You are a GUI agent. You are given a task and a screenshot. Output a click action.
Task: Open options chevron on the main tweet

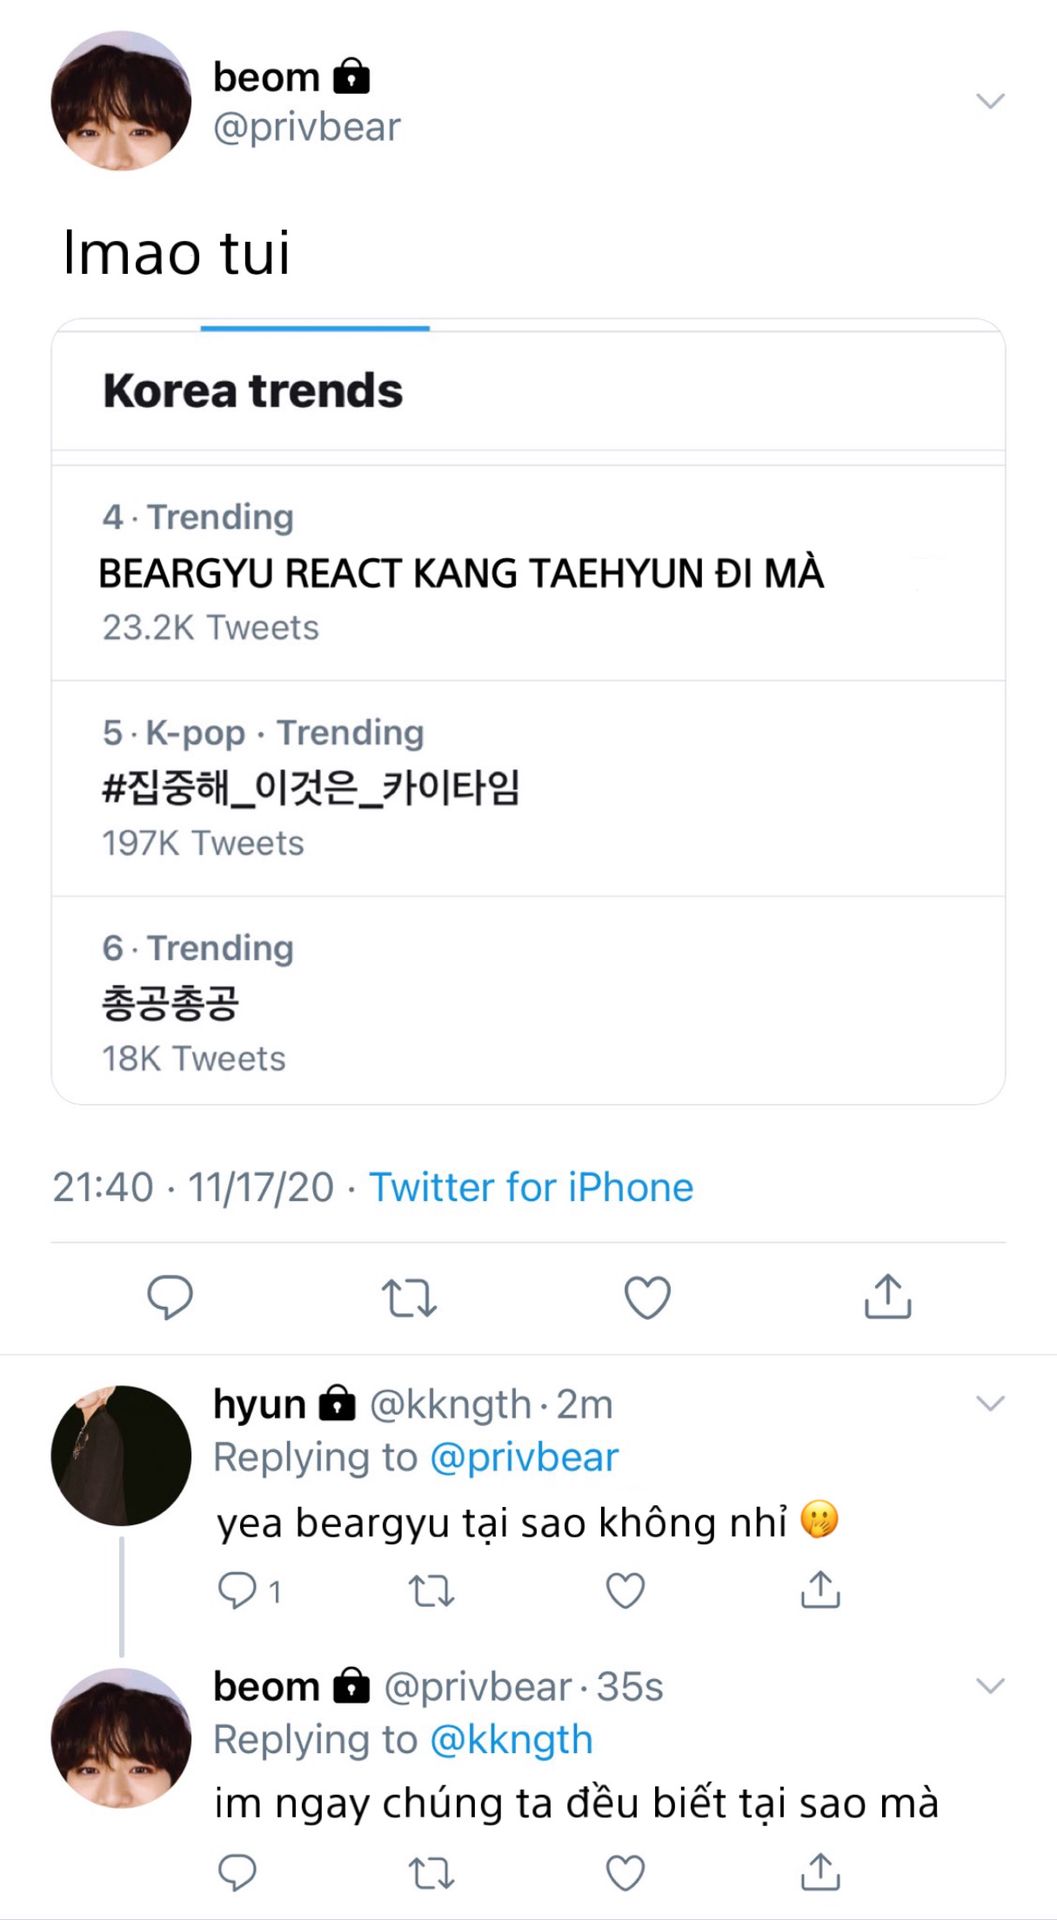(x=989, y=100)
